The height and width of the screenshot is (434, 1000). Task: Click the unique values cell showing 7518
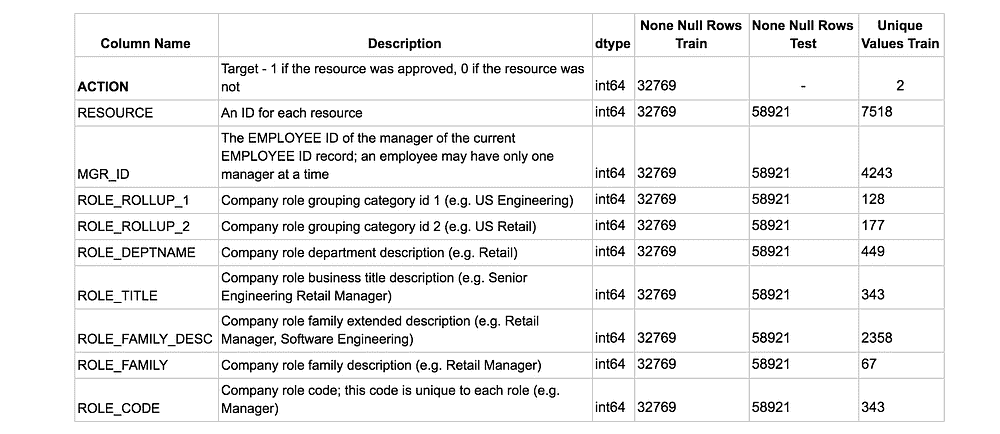coord(876,113)
